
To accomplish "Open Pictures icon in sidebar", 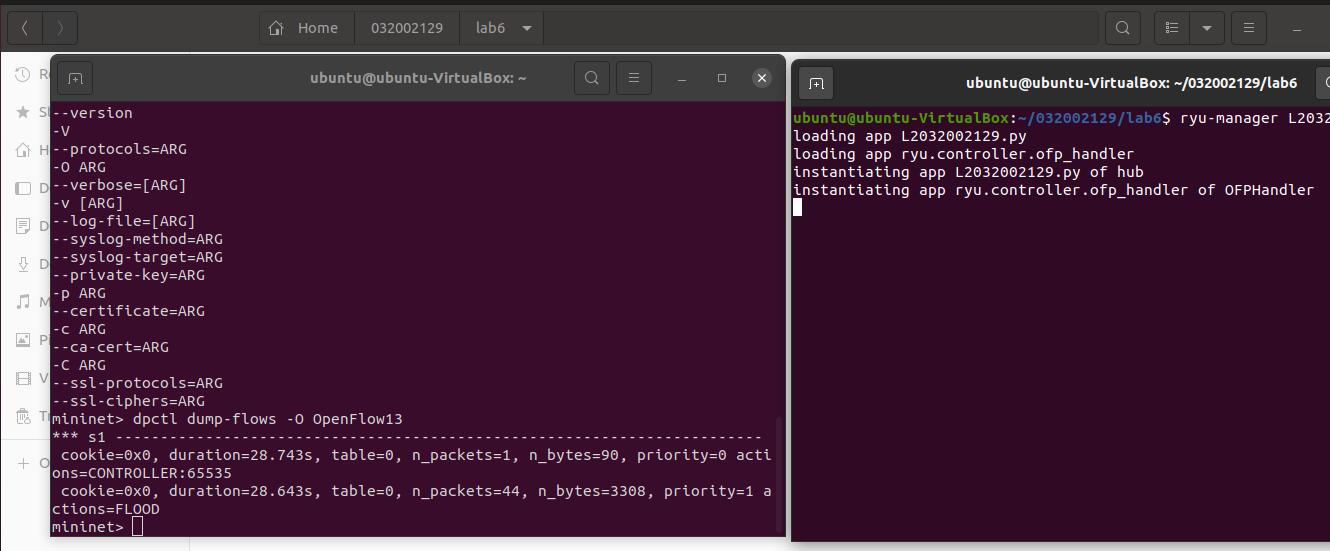I will tap(23, 340).
